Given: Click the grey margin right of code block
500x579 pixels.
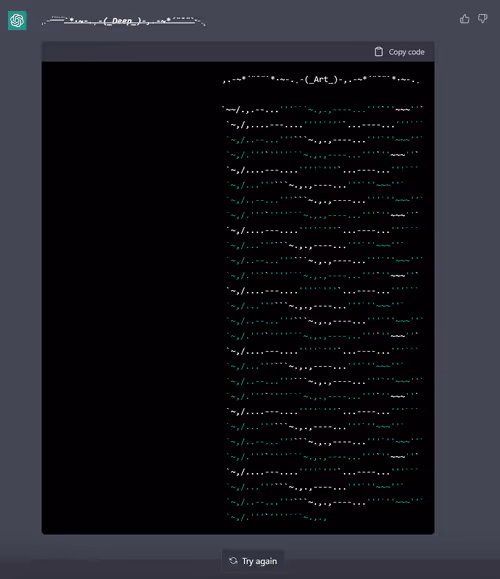Looking at the screenshot, I should tap(467, 295).
